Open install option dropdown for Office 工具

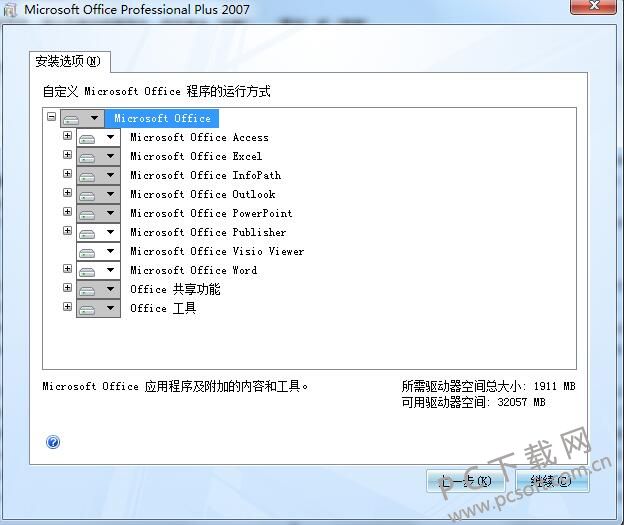pos(98,308)
